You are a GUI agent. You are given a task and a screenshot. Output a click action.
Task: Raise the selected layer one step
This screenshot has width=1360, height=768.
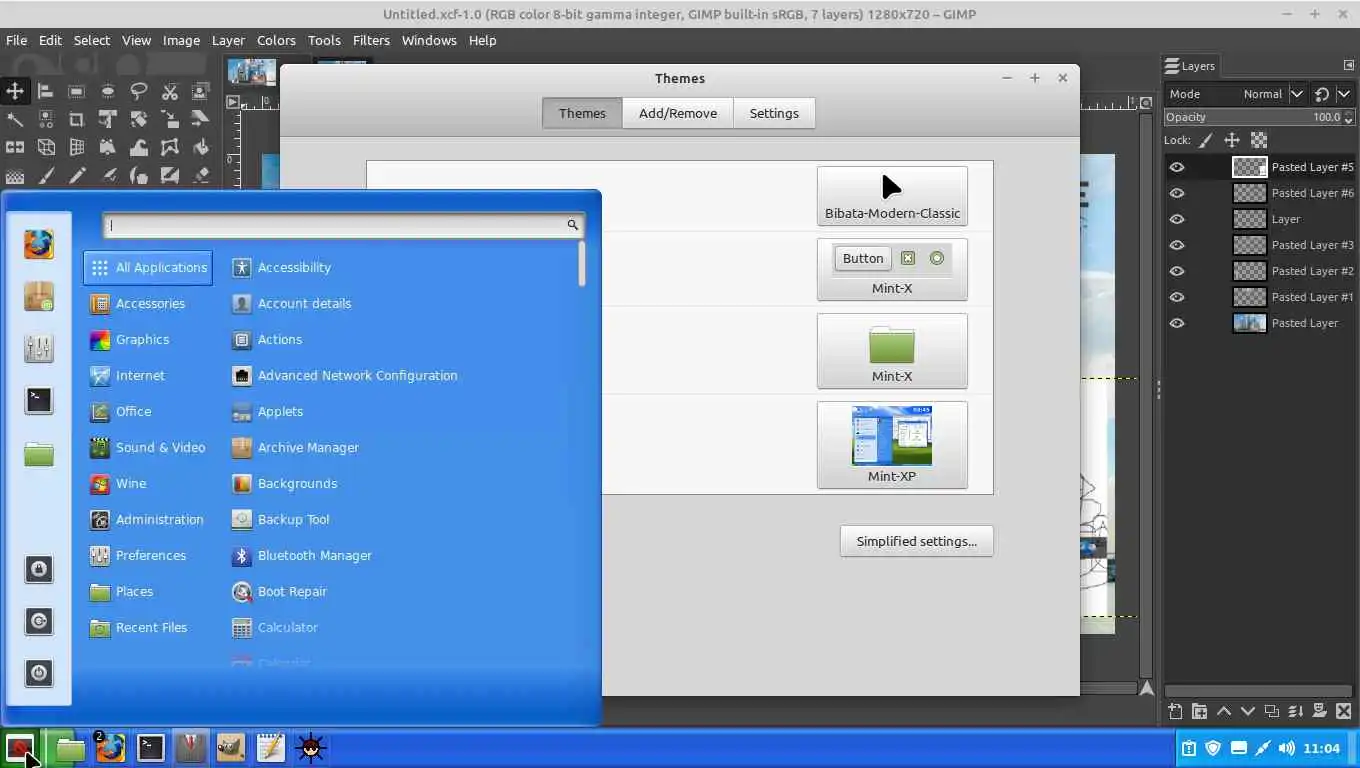(1223, 711)
